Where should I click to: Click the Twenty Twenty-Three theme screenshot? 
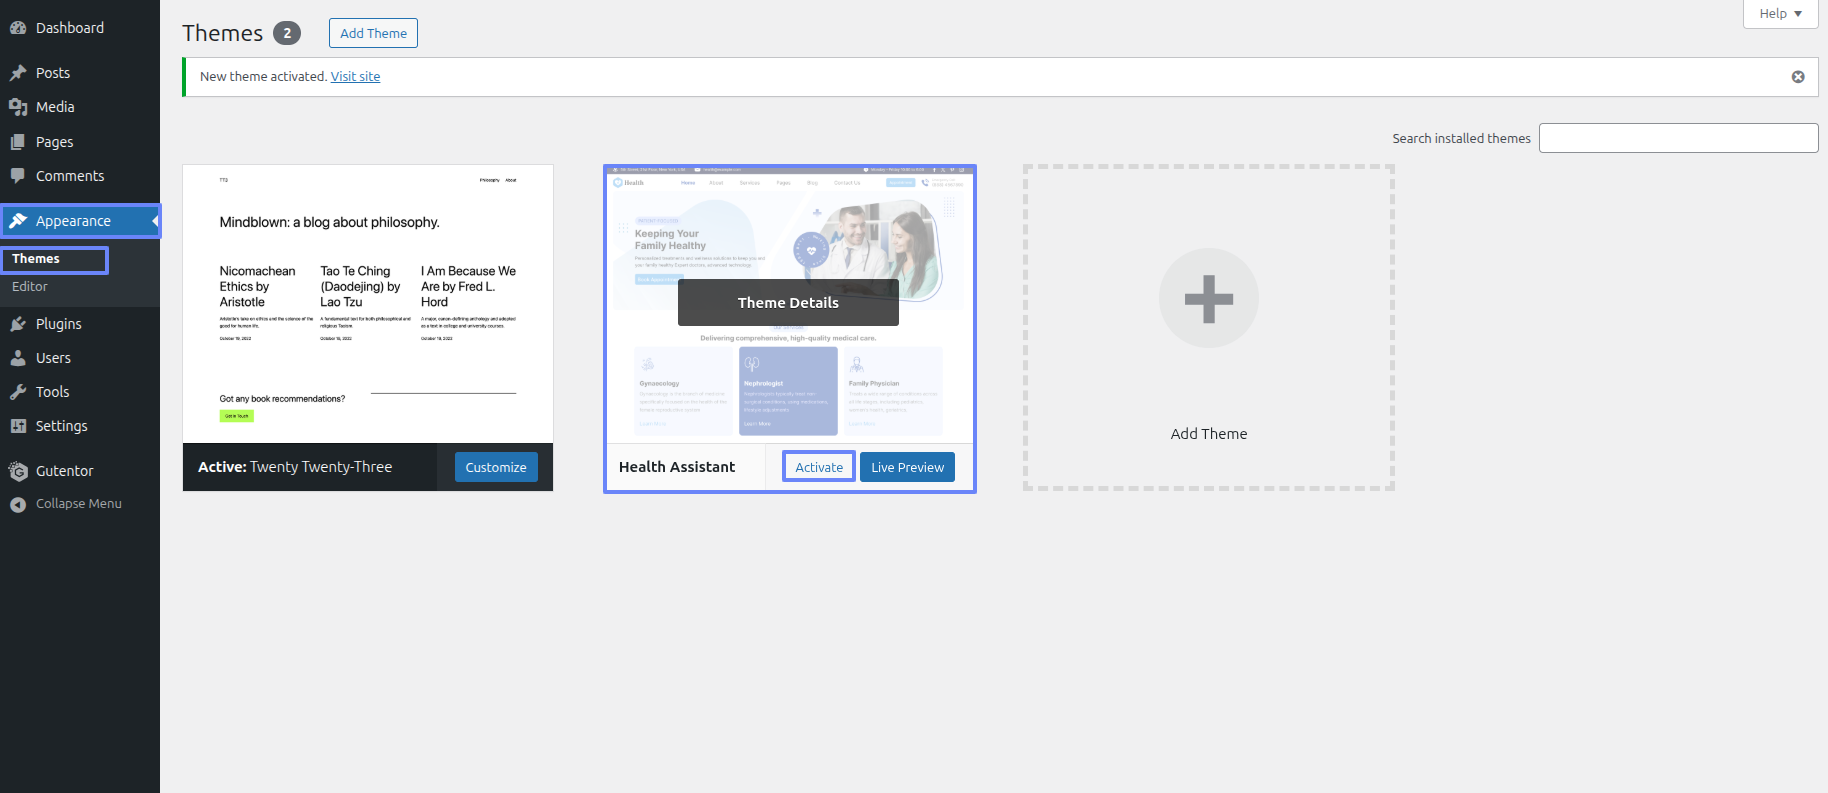368,304
